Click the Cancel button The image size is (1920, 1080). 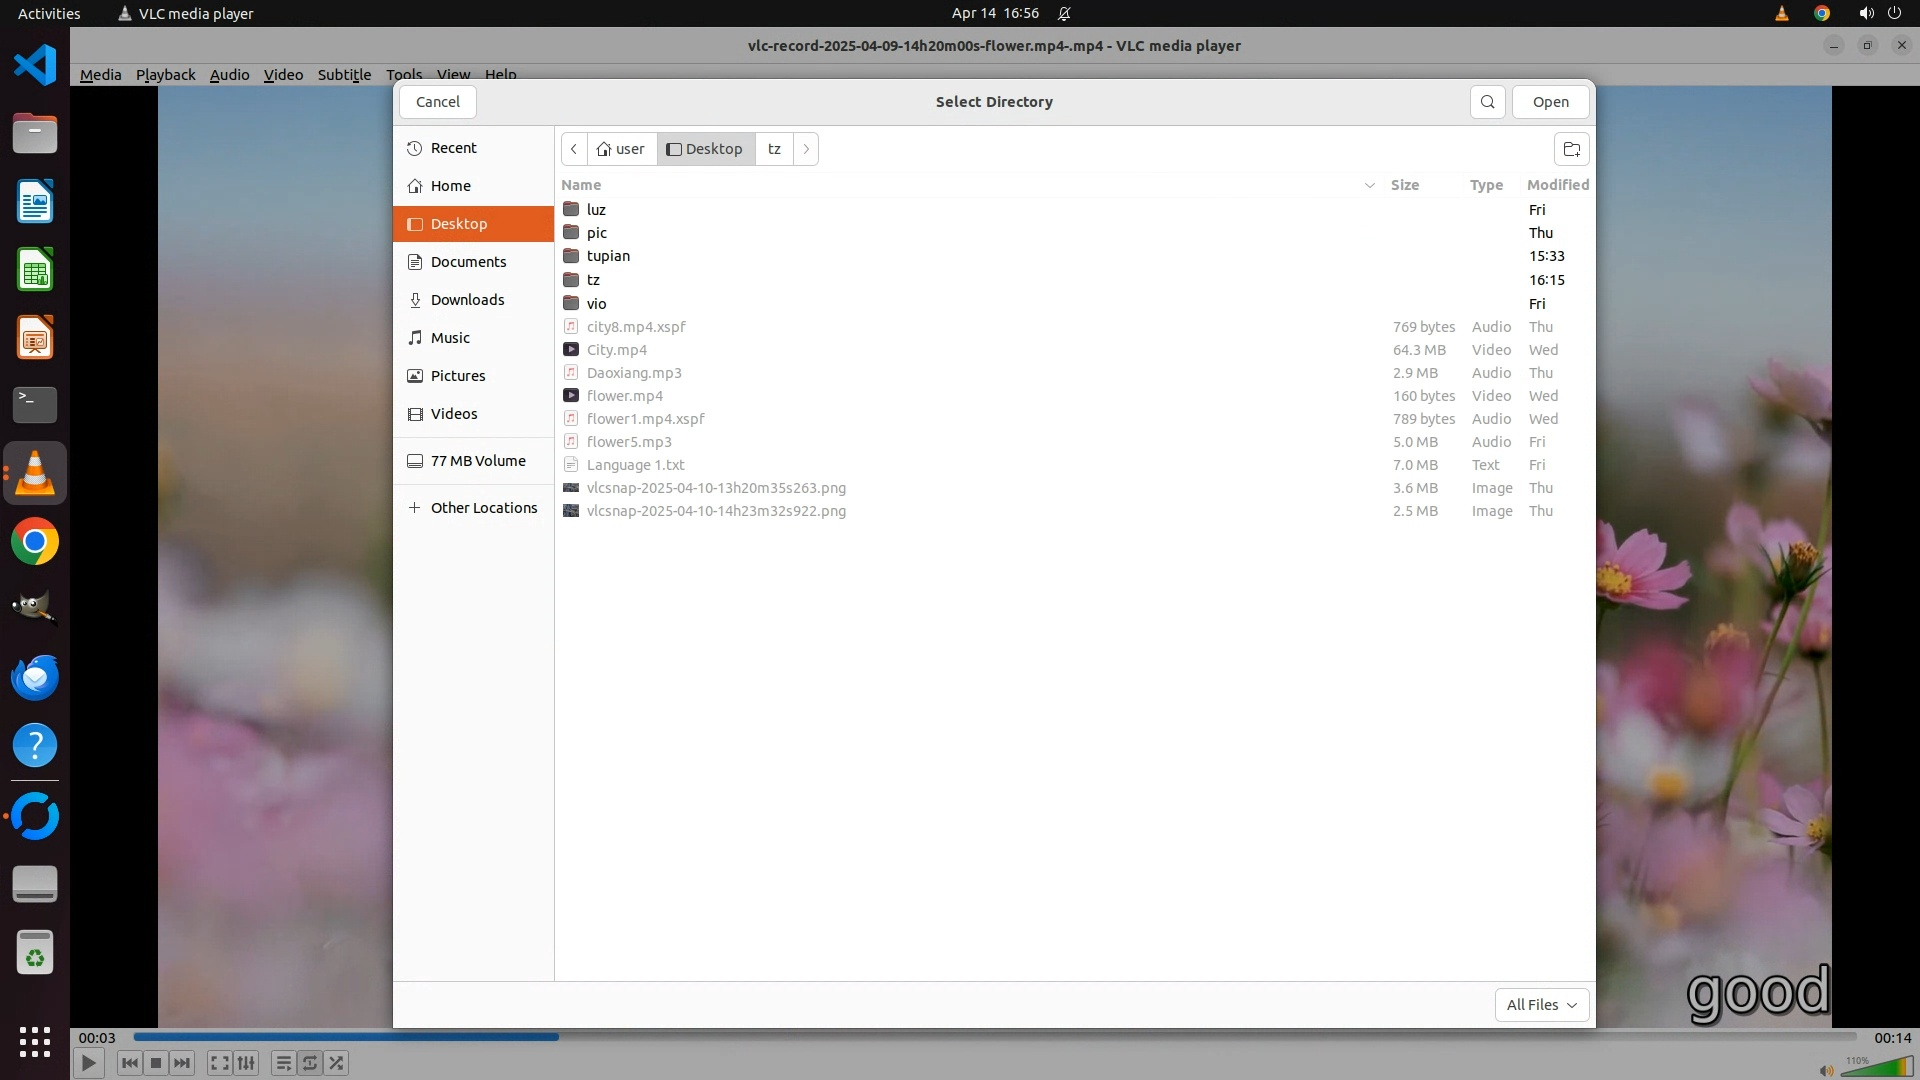(x=437, y=102)
